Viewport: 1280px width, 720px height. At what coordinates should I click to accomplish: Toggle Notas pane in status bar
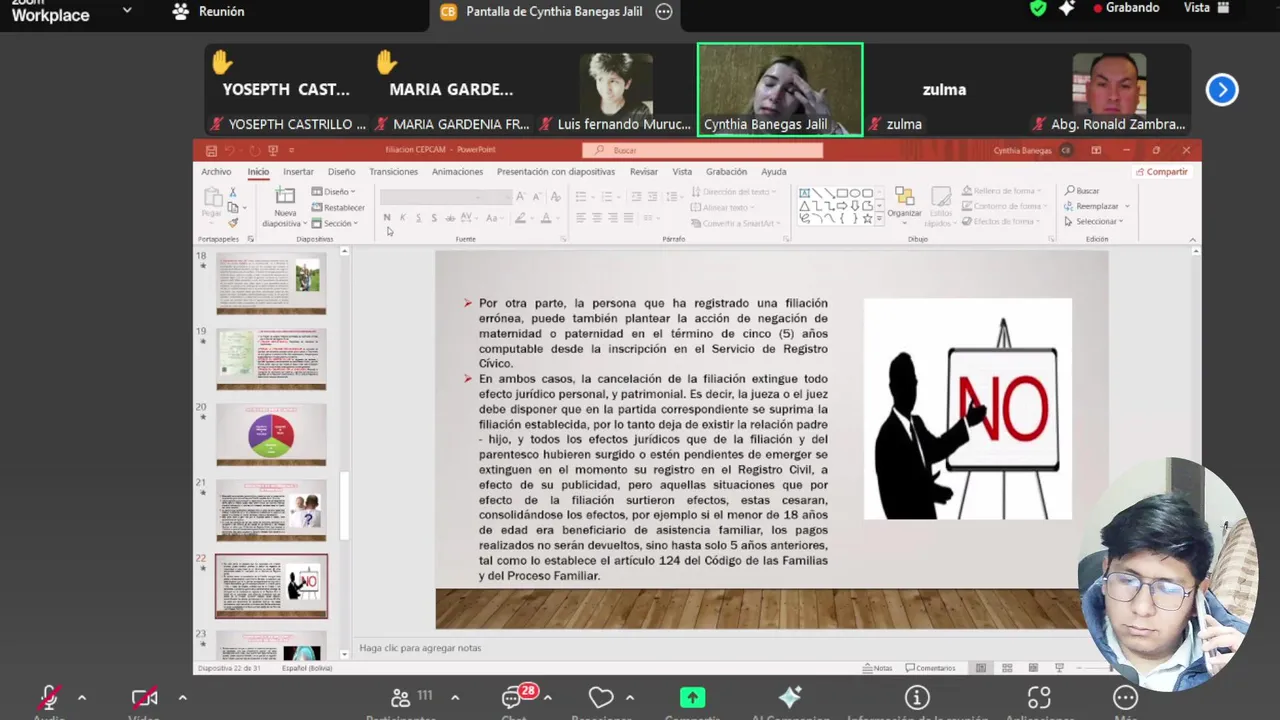tap(878, 668)
